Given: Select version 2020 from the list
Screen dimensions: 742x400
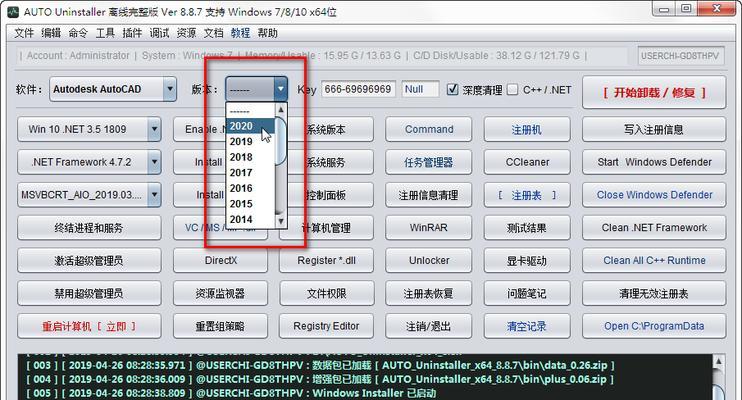Looking at the screenshot, I should [x=250, y=126].
